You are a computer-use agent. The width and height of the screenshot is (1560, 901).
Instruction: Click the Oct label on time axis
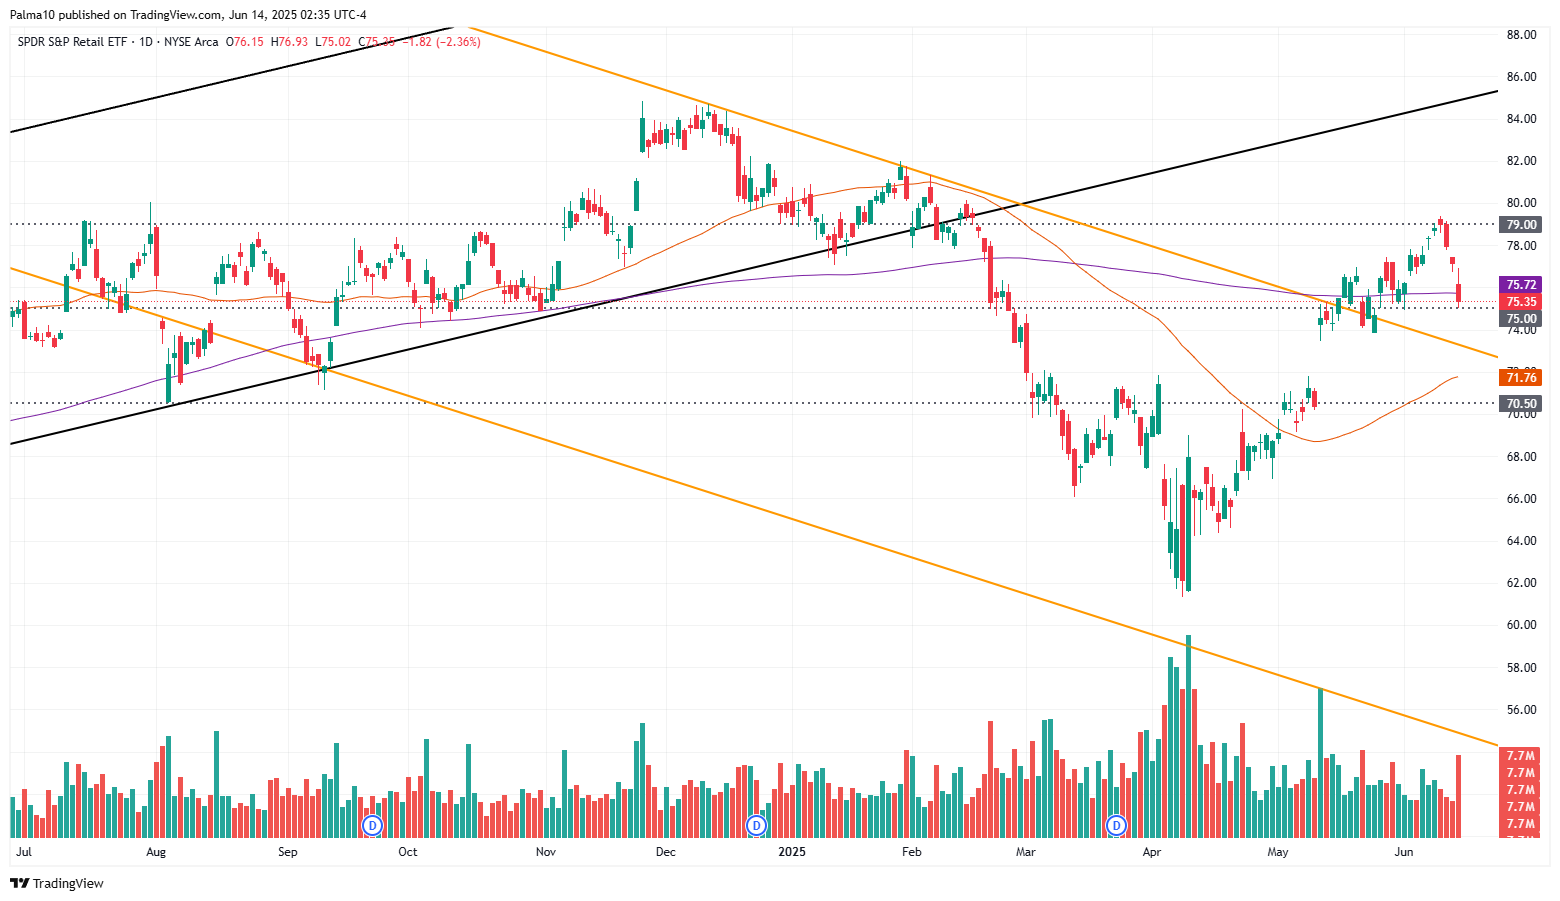(x=407, y=852)
